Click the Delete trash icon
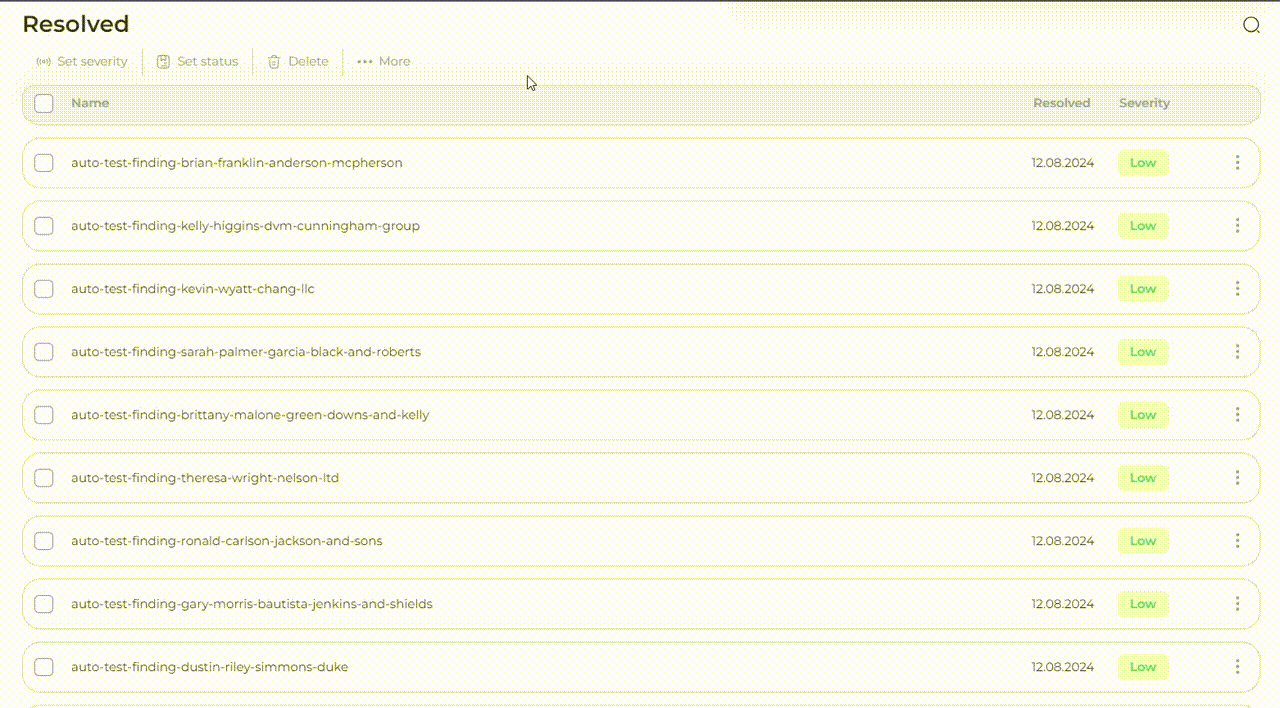The width and height of the screenshot is (1280, 708). click(x=274, y=62)
